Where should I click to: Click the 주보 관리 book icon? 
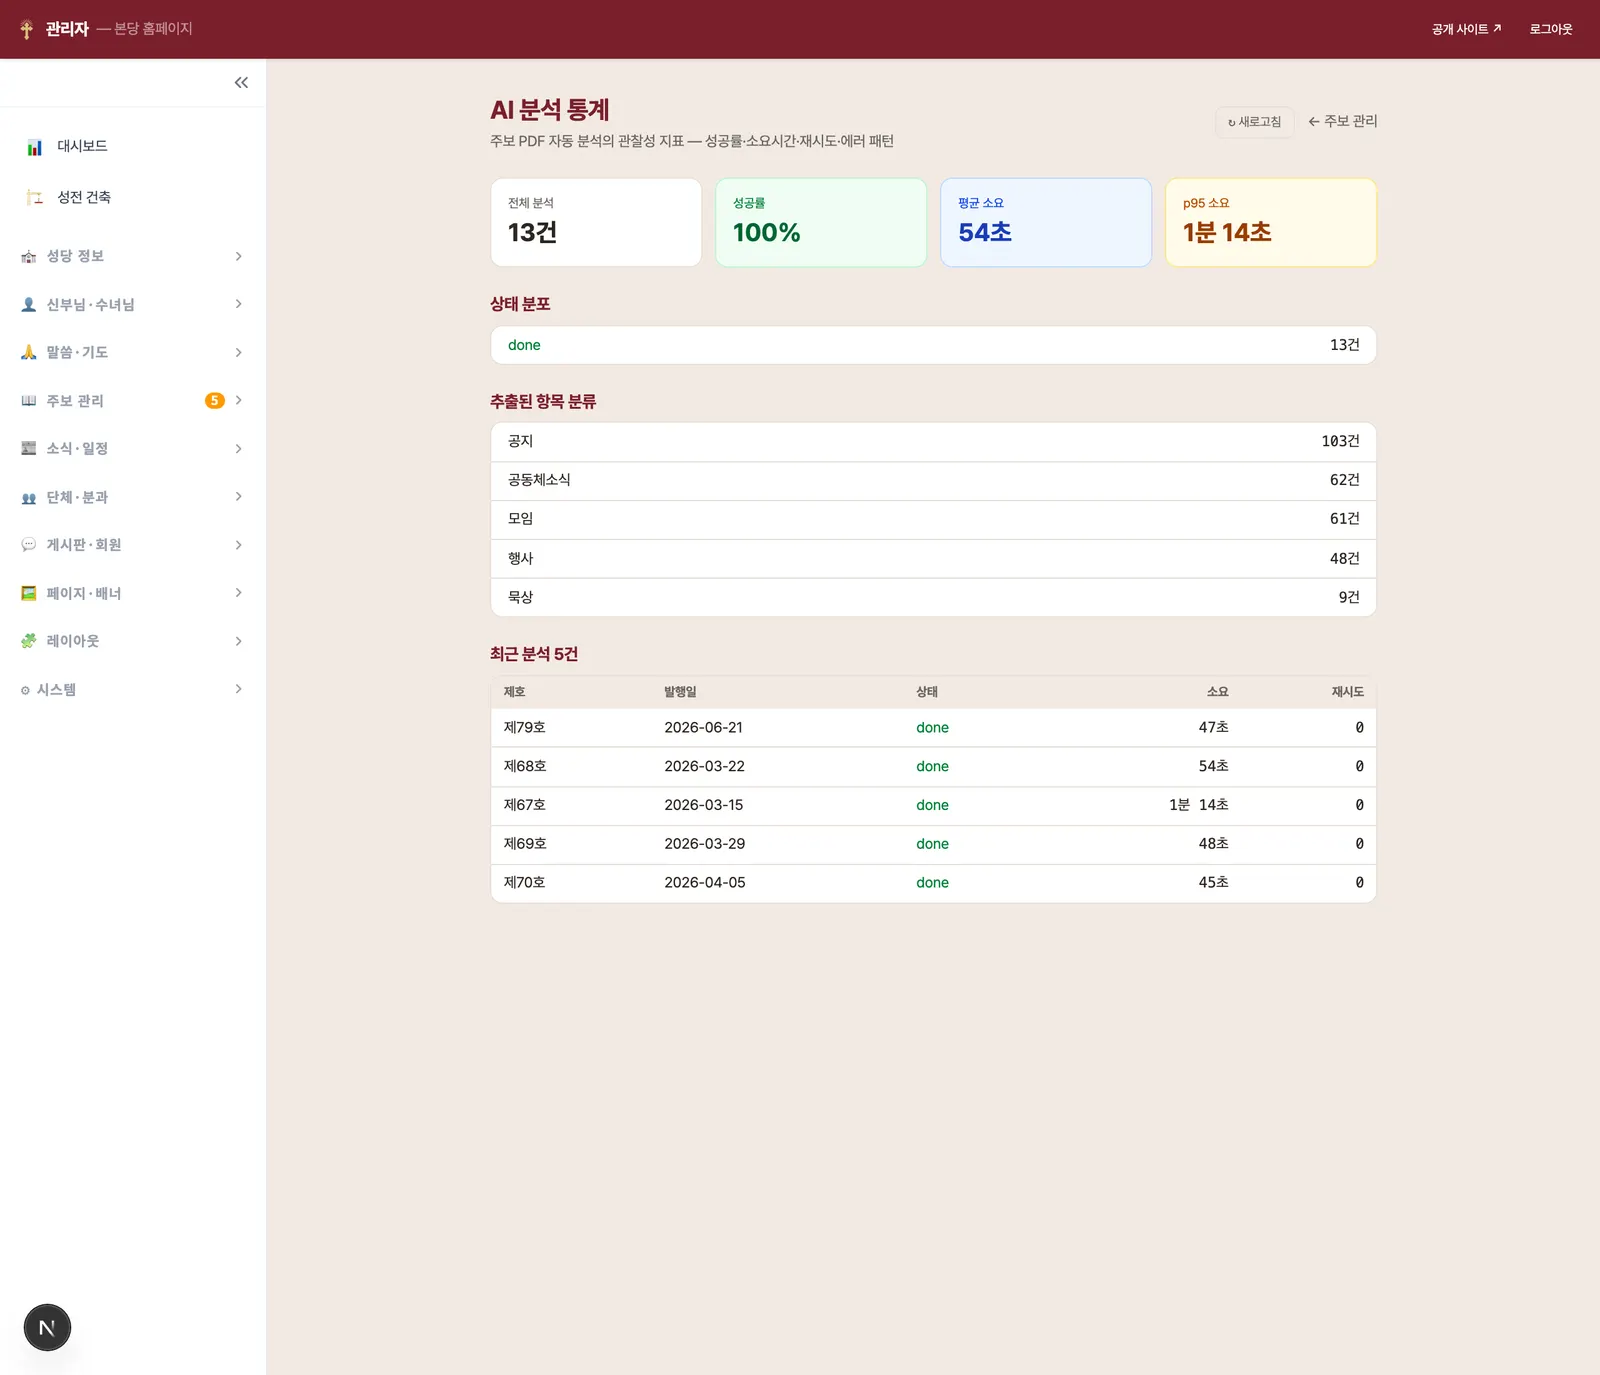click(x=29, y=401)
